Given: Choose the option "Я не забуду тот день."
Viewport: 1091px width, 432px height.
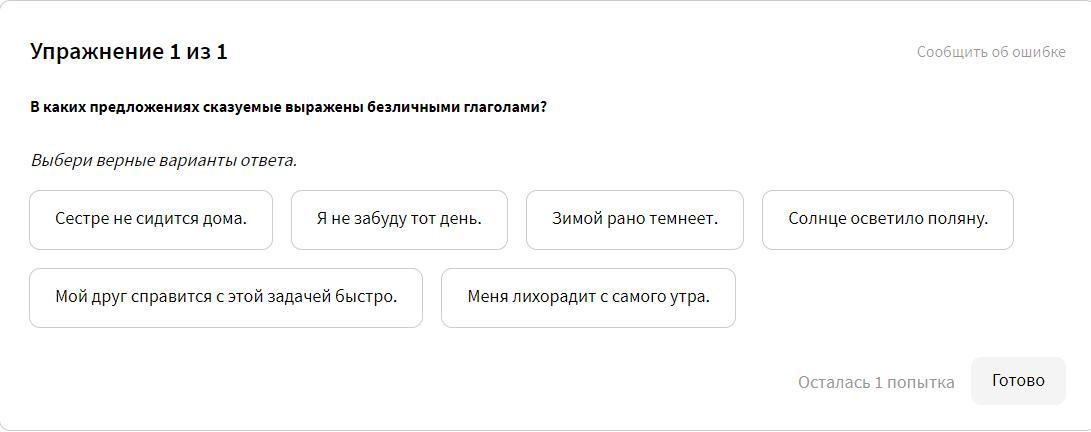Looking at the screenshot, I should tap(399, 219).
